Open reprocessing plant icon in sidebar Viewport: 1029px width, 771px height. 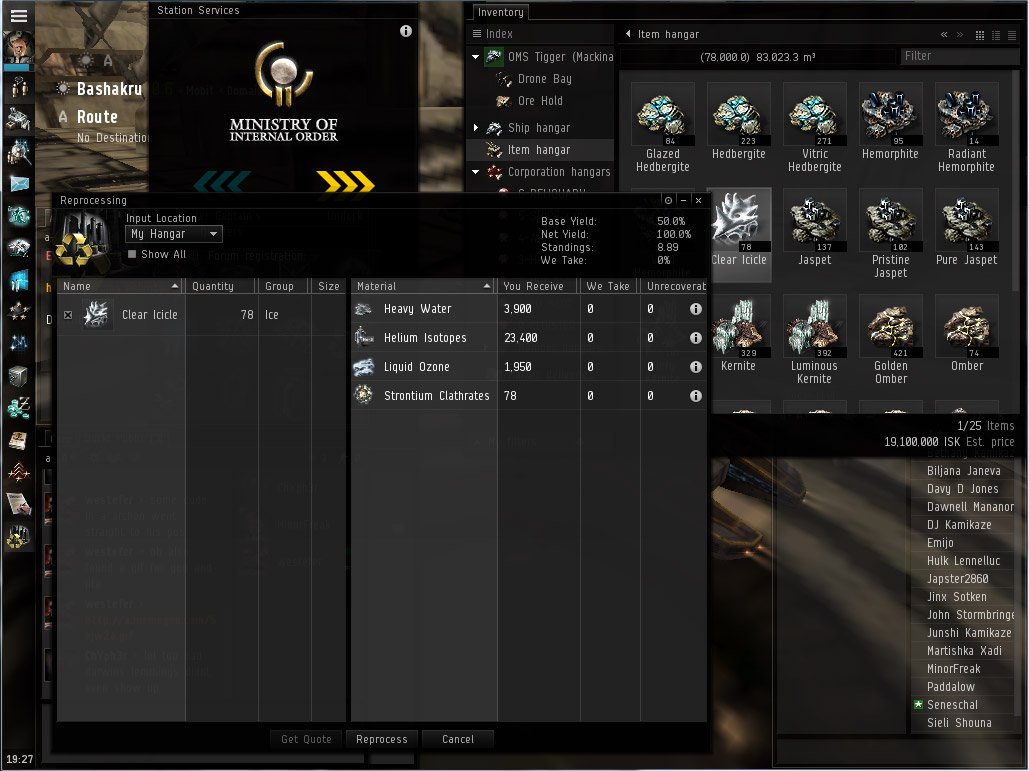[18, 536]
